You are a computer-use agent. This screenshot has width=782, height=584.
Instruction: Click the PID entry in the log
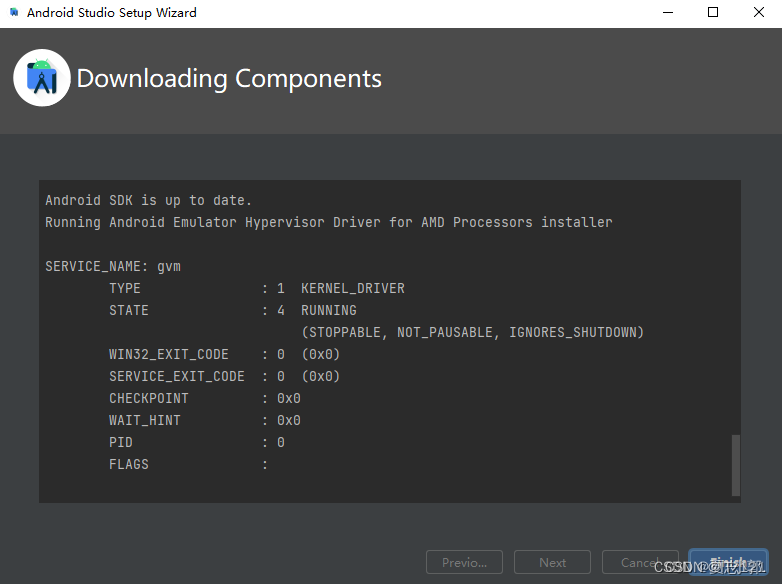[x=197, y=442]
